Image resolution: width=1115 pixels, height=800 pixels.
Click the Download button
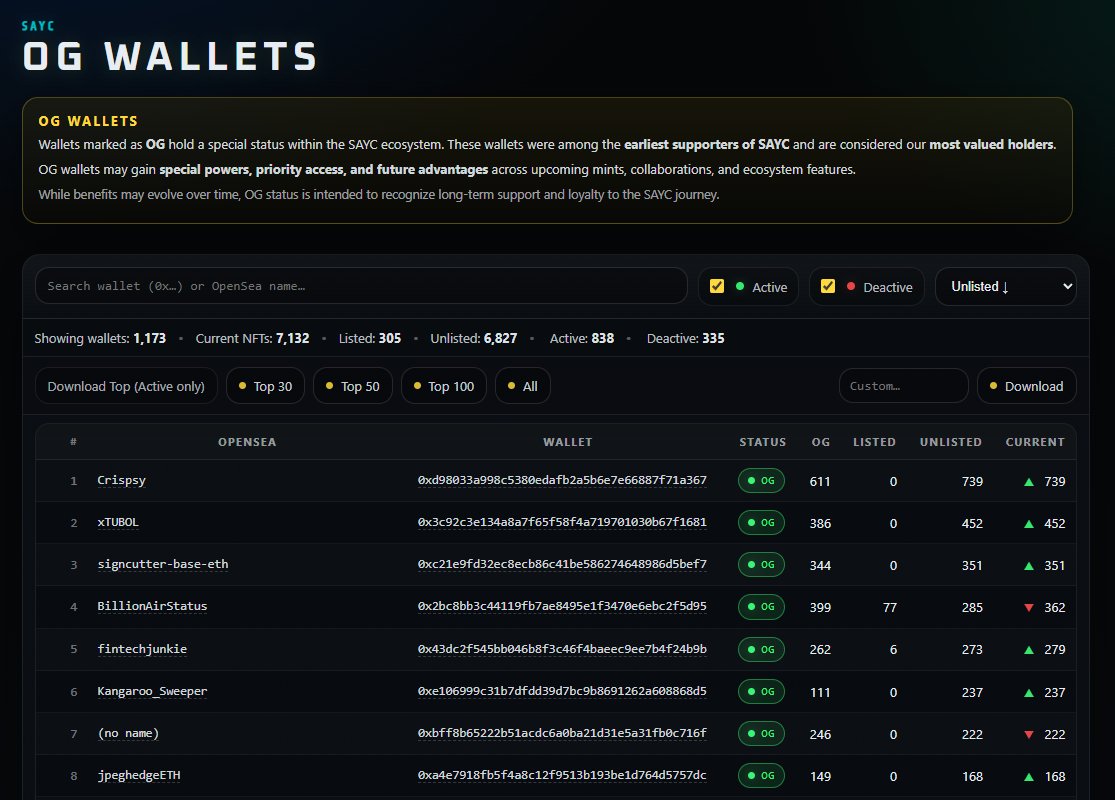click(1027, 386)
